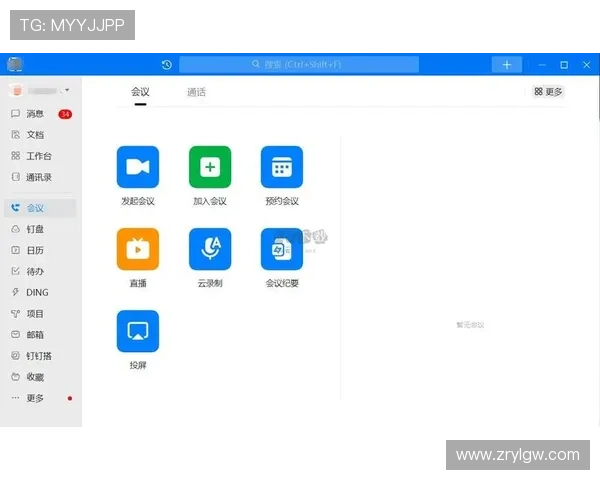
Task: Launch the orange 直播 live broadcast icon
Action: pos(138,249)
